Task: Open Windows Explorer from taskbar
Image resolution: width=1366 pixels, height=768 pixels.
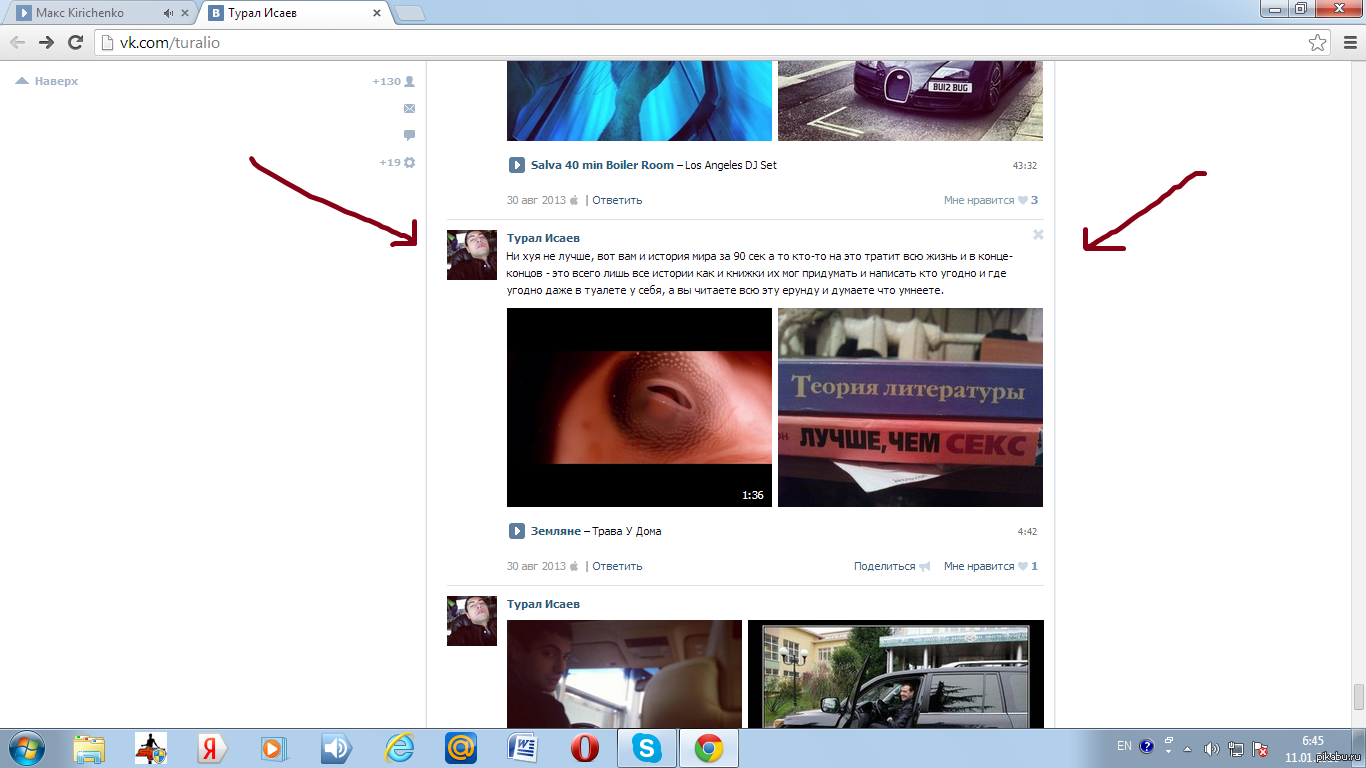Action: [x=89, y=748]
